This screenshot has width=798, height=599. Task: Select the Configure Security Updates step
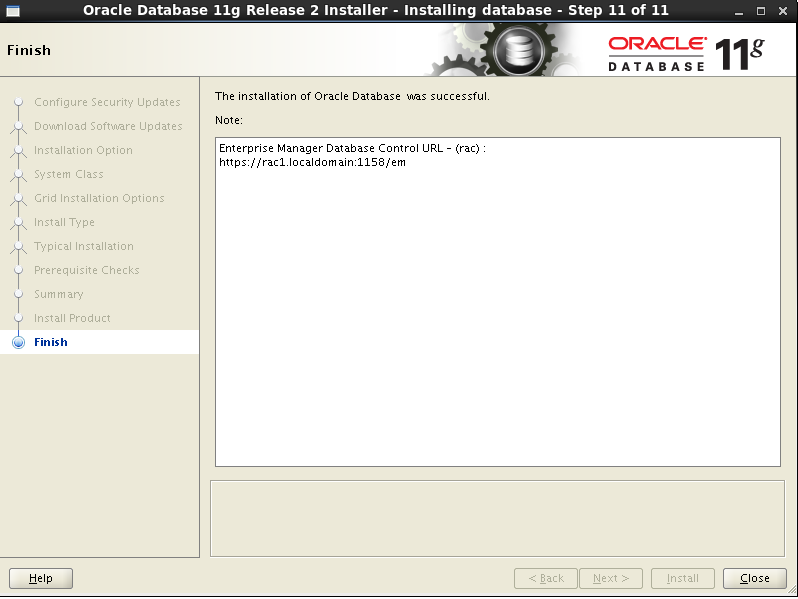point(107,102)
